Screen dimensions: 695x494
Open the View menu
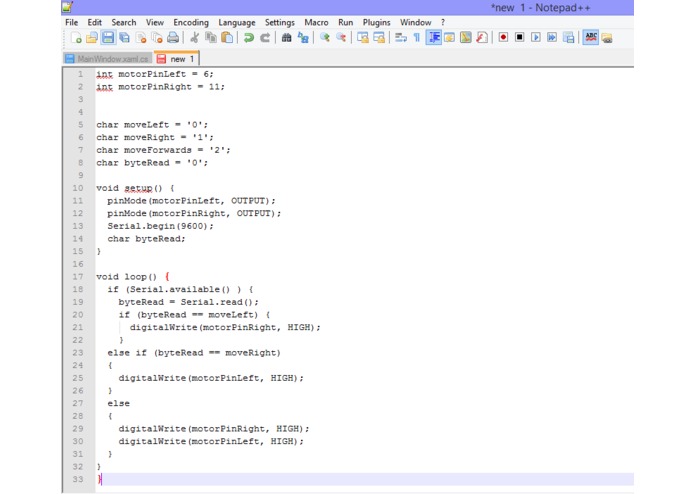pyautogui.click(x=155, y=22)
